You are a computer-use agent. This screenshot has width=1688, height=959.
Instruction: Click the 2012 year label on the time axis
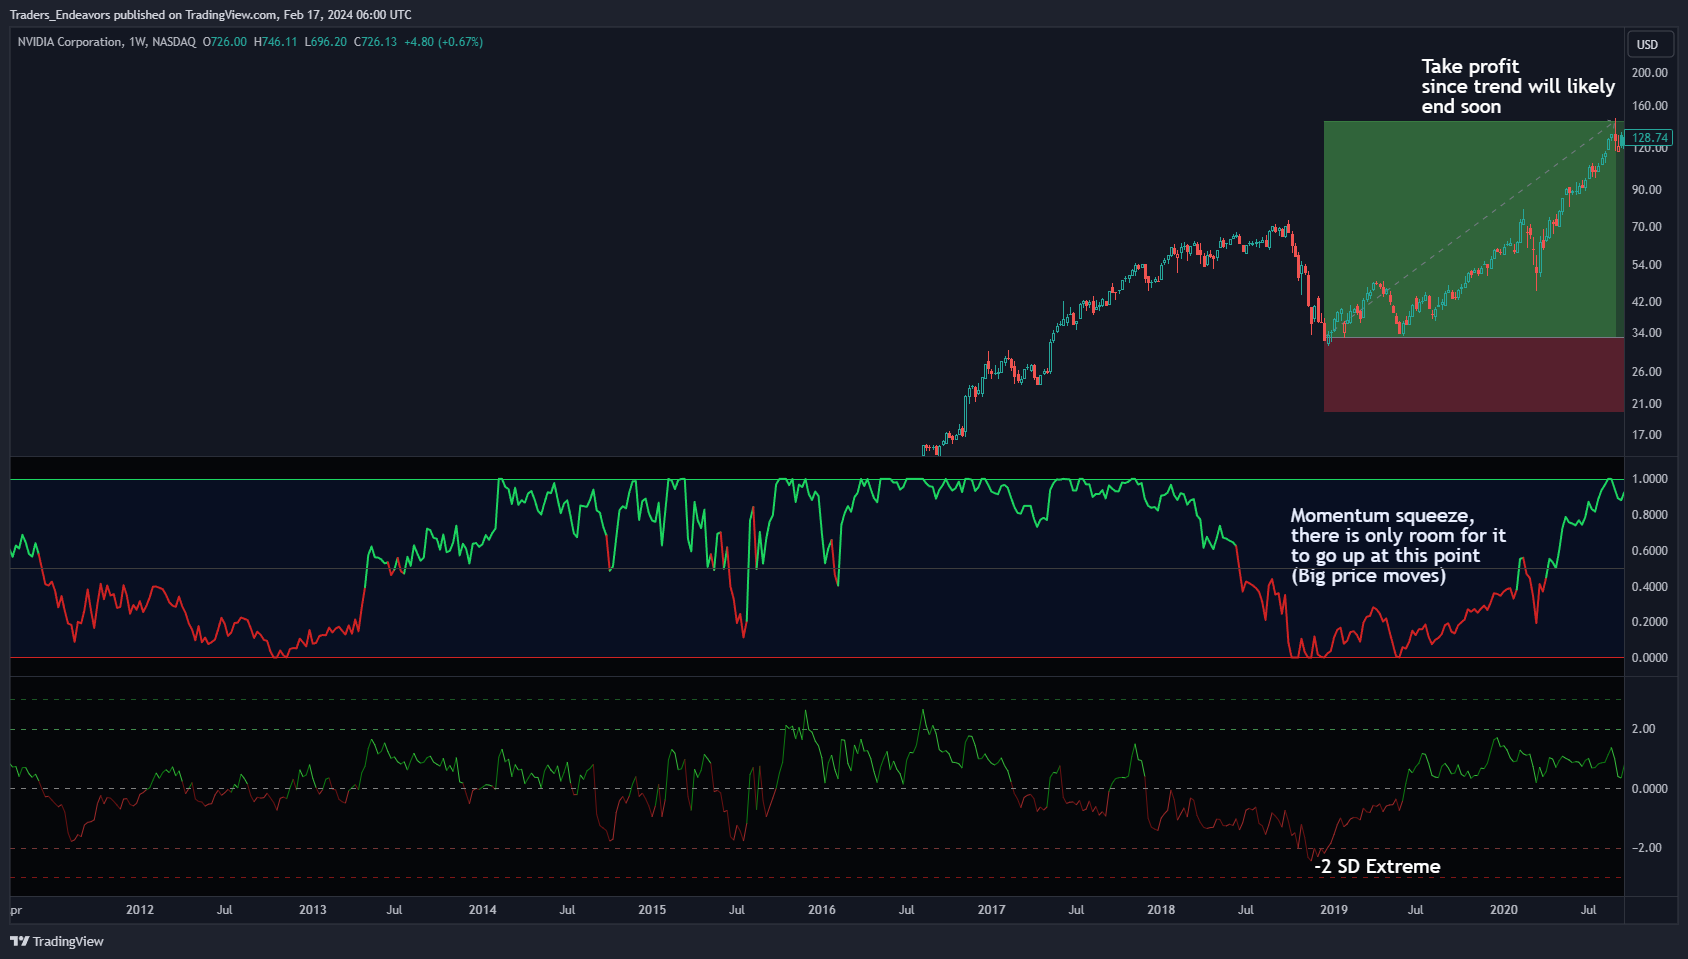pyautogui.click(x=140, y=910)
